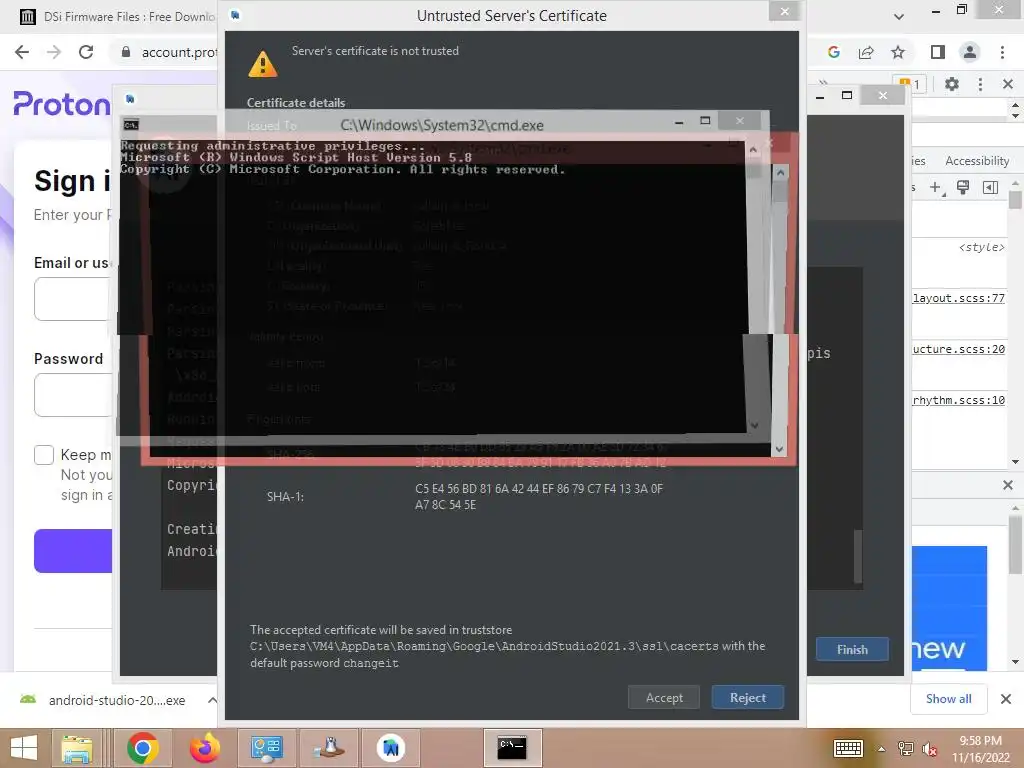1024x768 pixels.
Task: Click Show all downloads in Chrome
Action: pos(948,699)
